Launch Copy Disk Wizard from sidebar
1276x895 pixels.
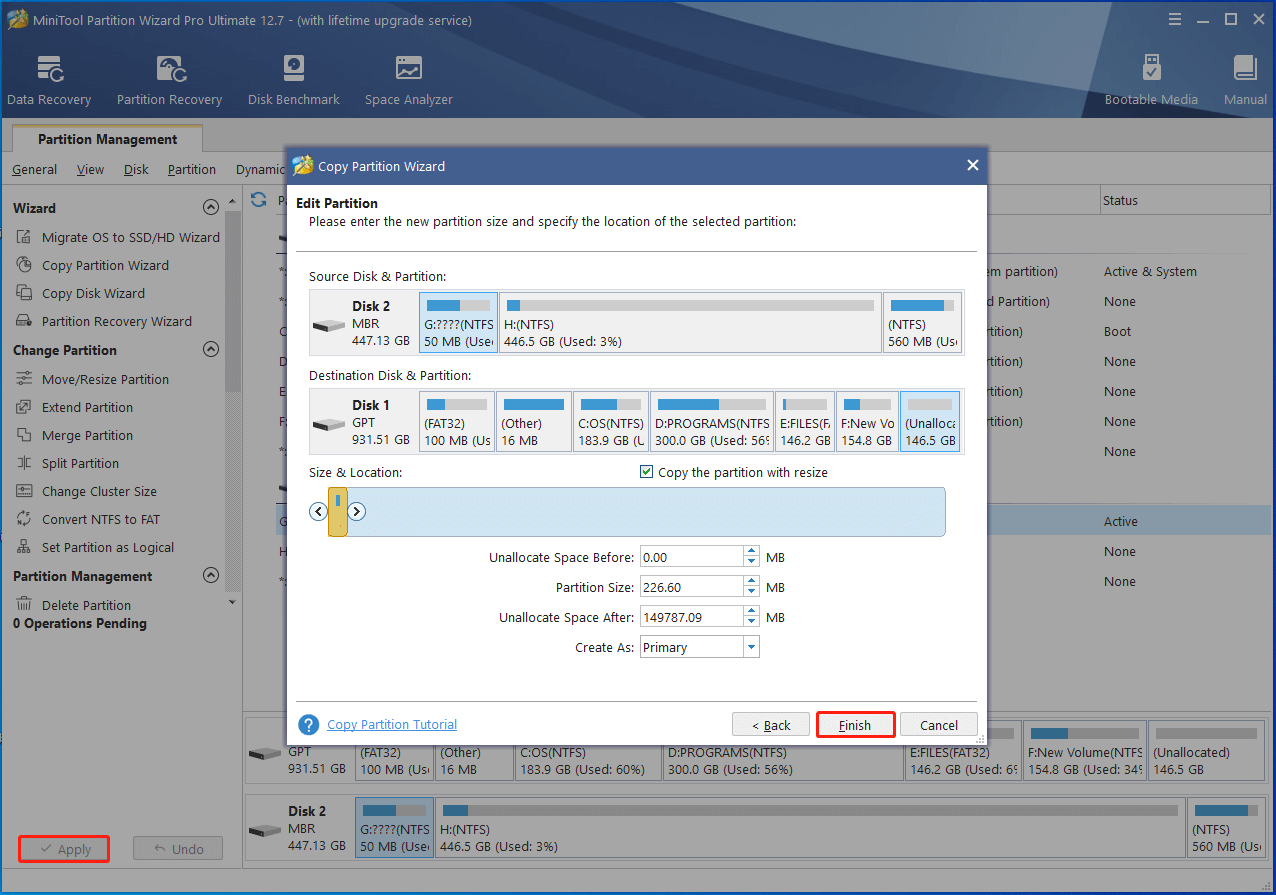81,293
